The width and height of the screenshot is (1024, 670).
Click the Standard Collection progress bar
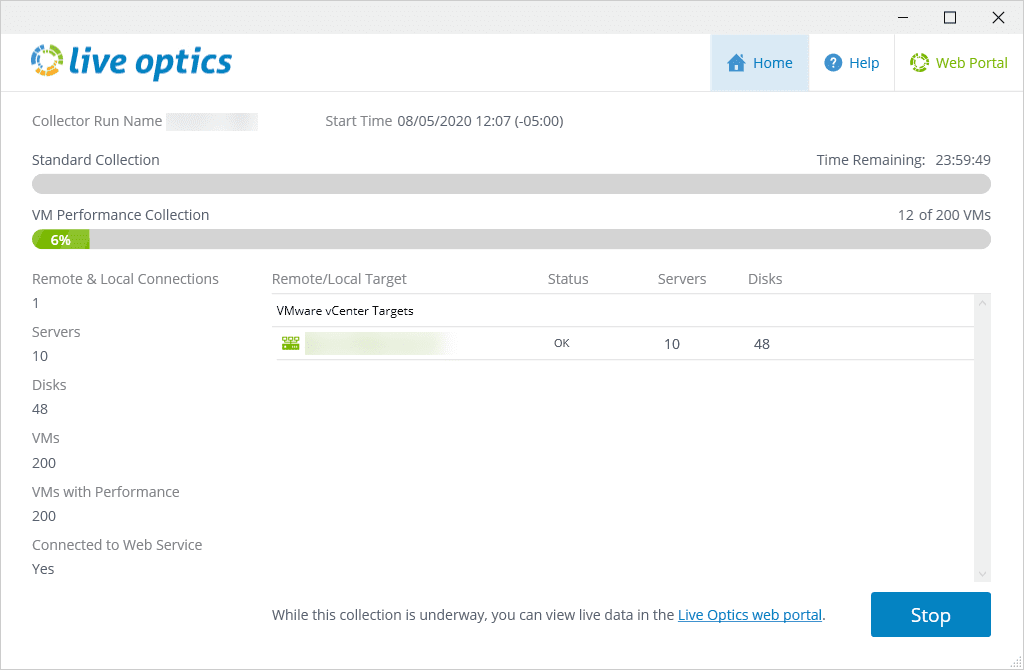point(511,184)
